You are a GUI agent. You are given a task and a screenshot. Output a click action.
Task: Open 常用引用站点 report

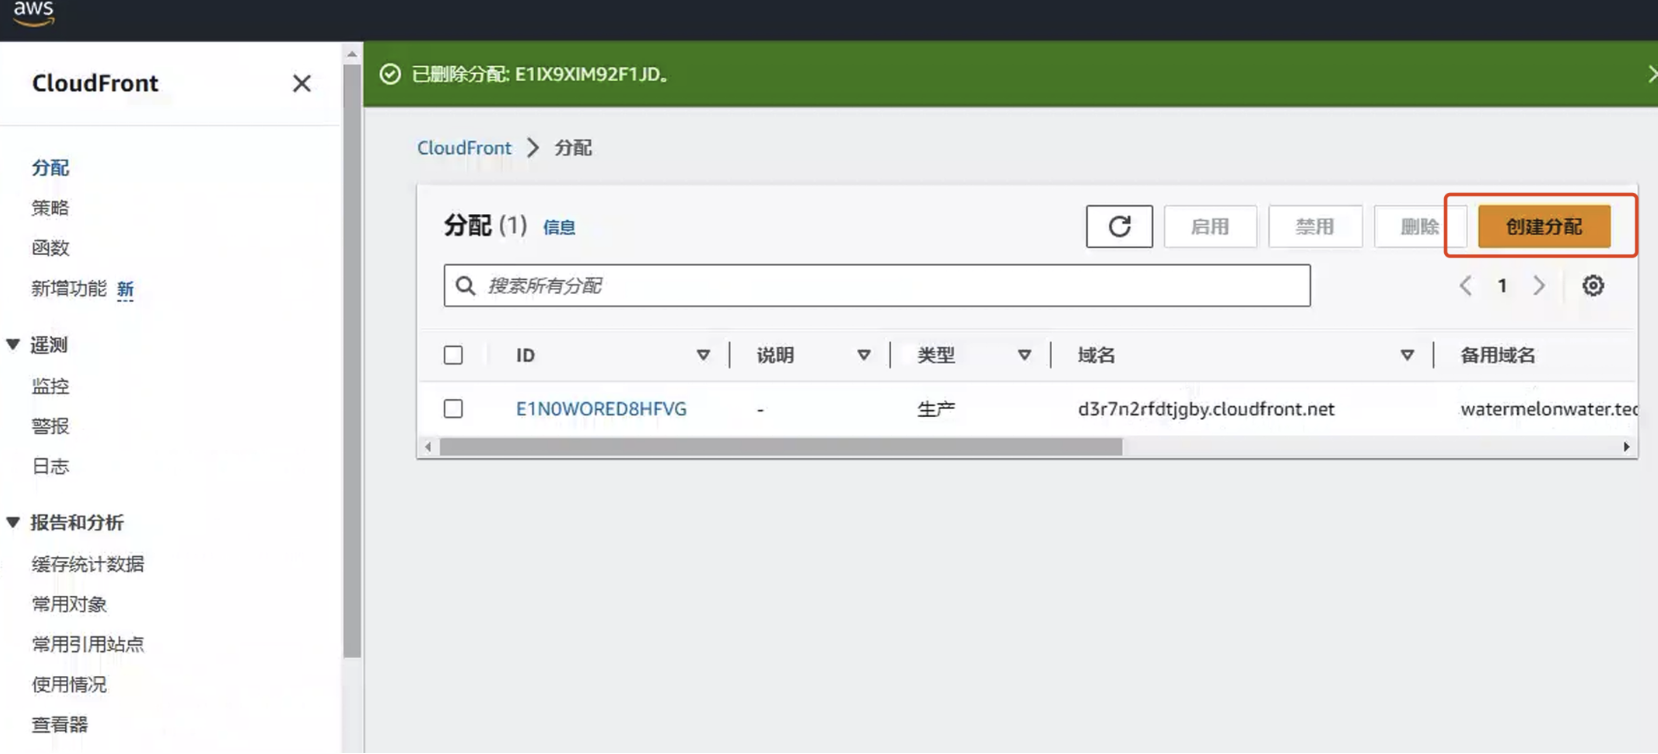pos(88,644)
